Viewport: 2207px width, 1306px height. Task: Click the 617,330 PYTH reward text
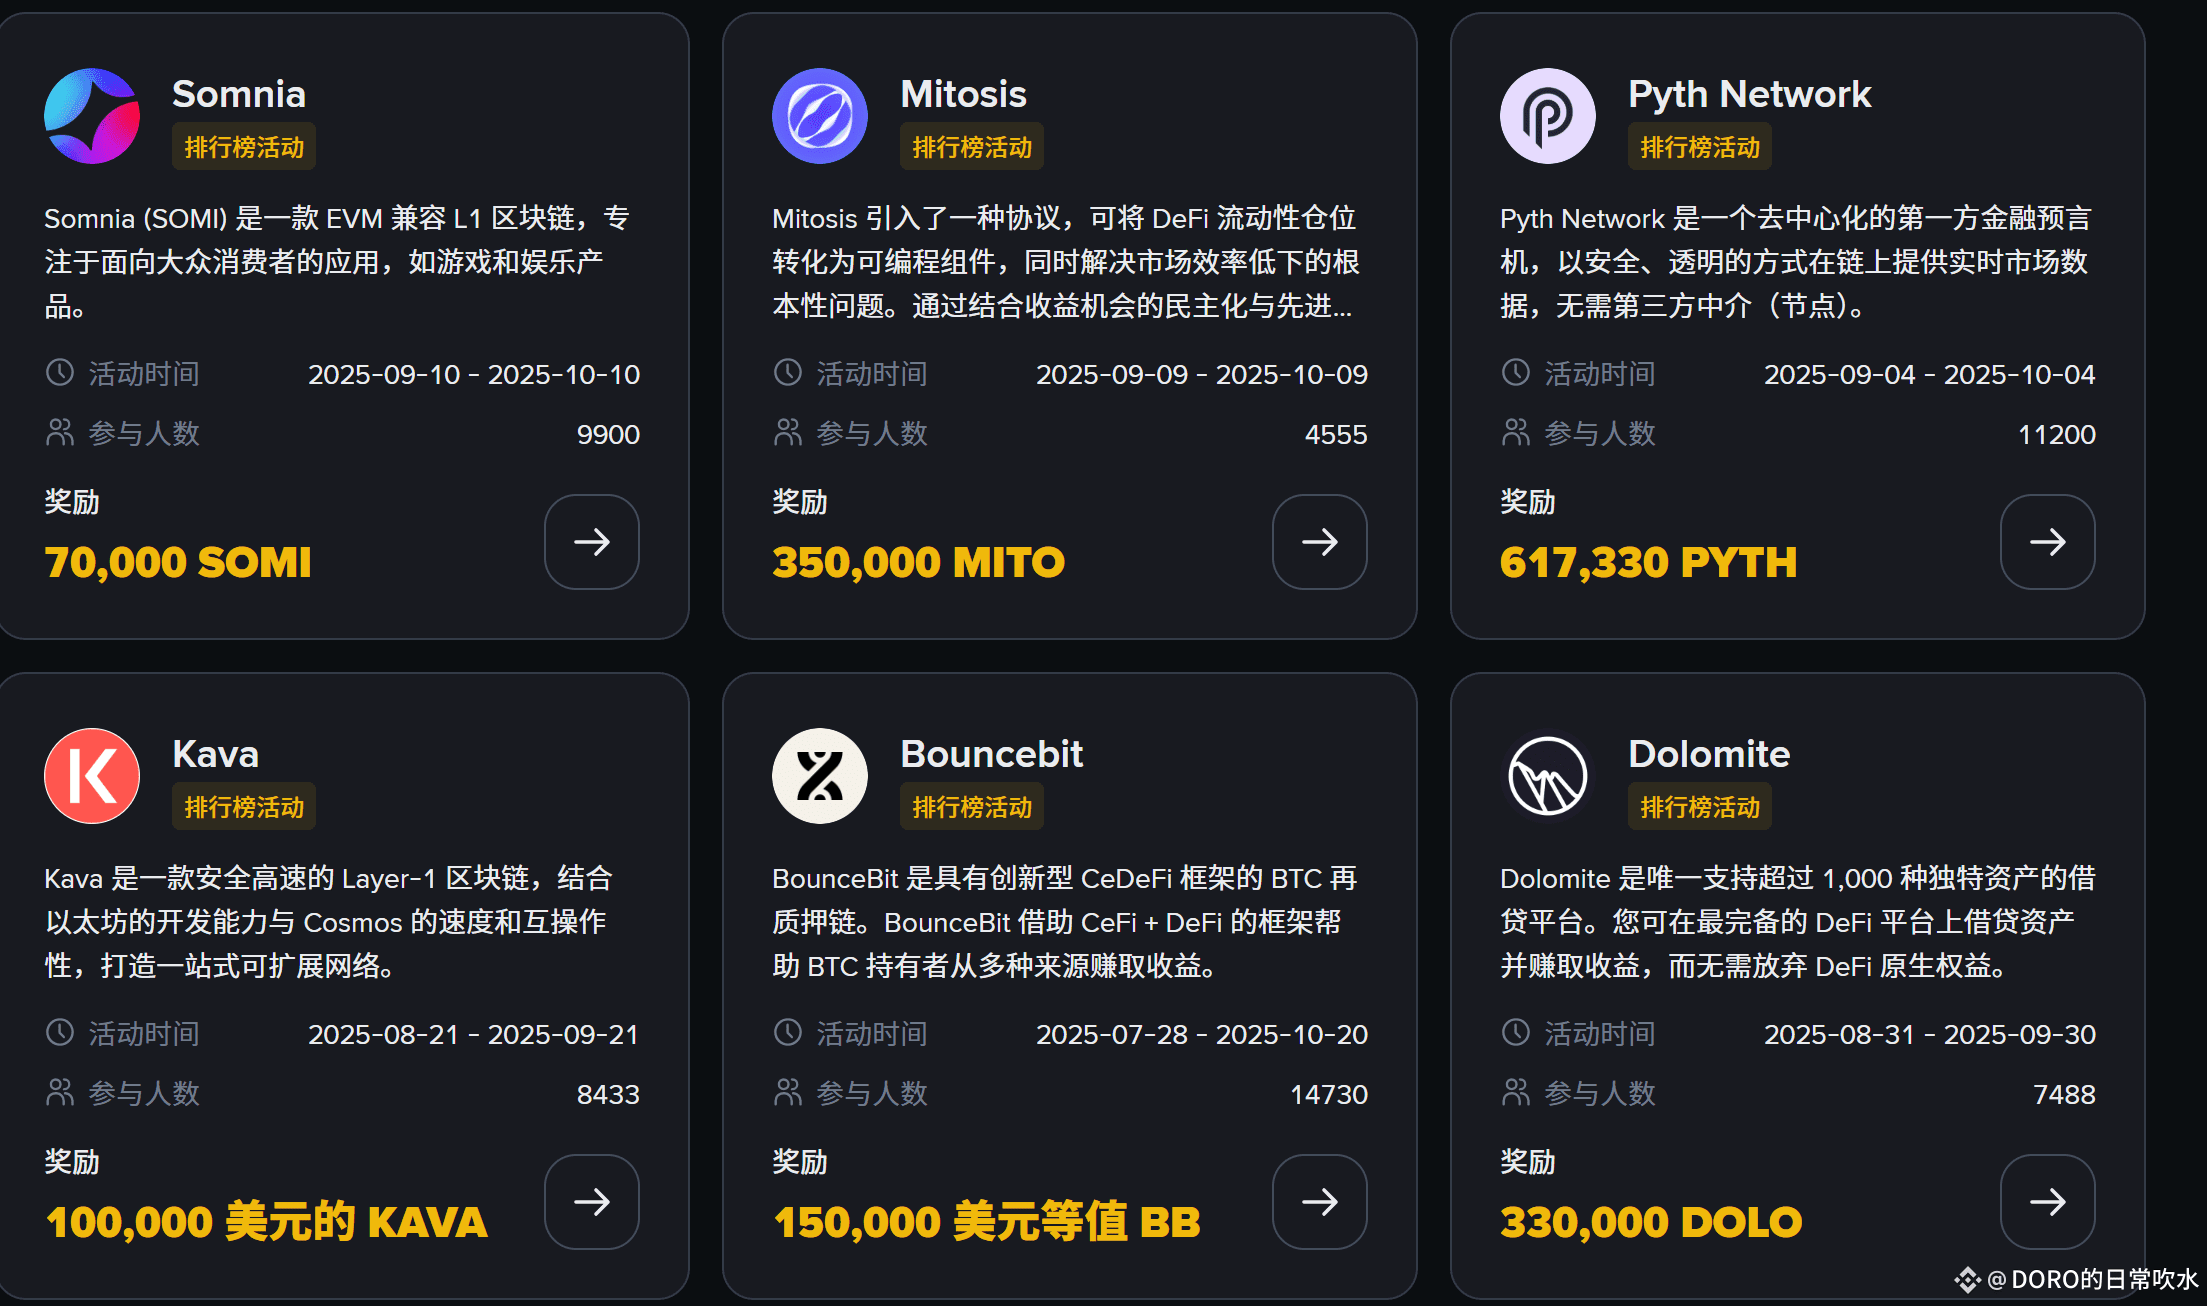point(1648,562)
